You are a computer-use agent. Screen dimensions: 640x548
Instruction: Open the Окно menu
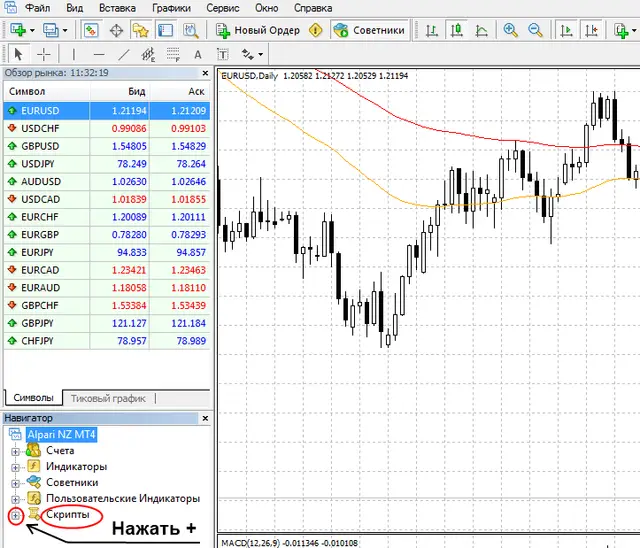pos(267,8)
